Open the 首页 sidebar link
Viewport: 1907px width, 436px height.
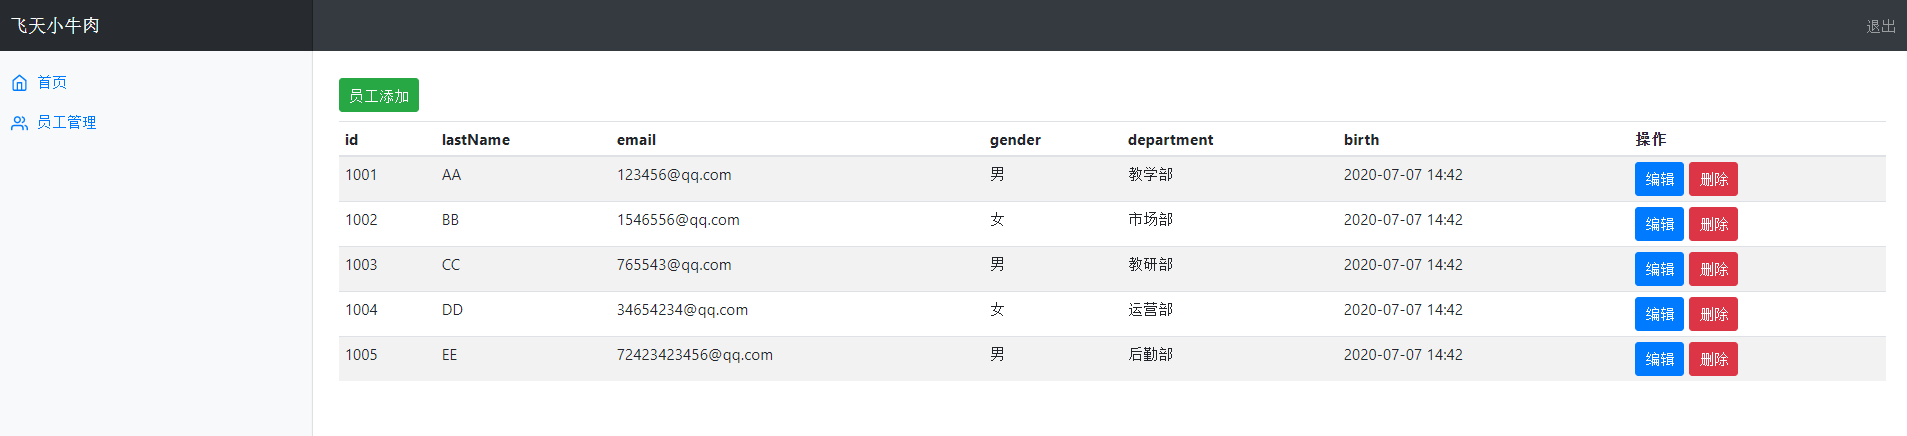point(52,83)
